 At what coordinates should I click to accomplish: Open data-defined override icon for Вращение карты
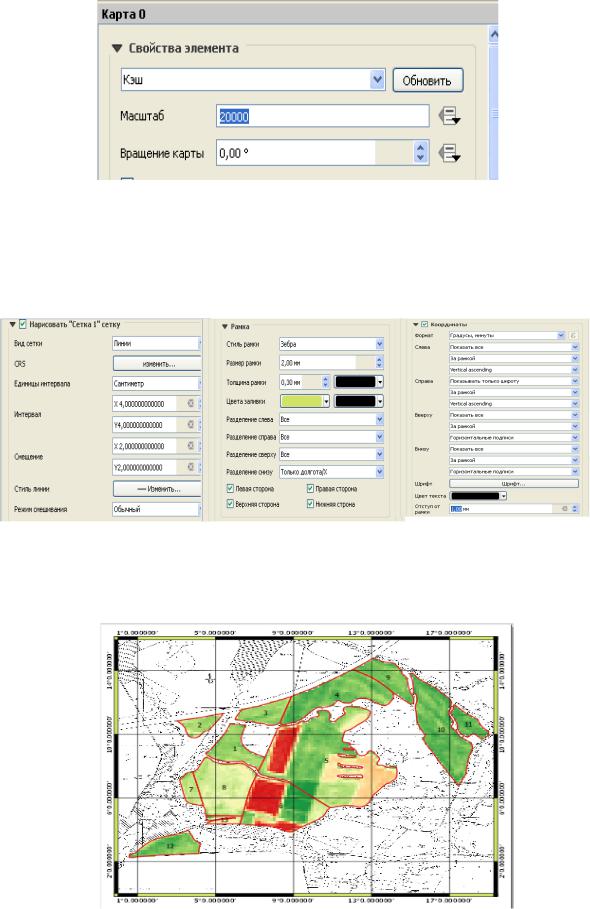pos(449,153)
